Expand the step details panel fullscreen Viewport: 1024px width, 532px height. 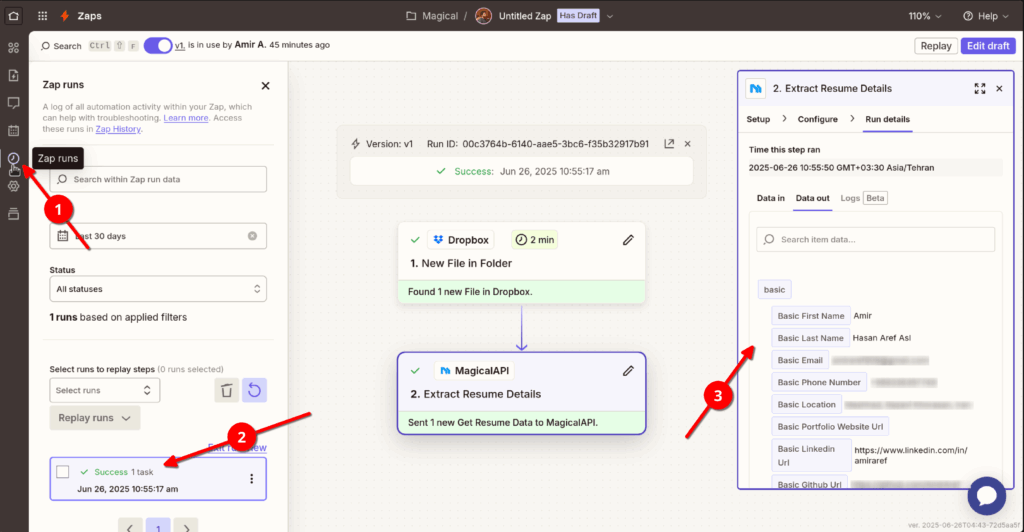(980, 88)
